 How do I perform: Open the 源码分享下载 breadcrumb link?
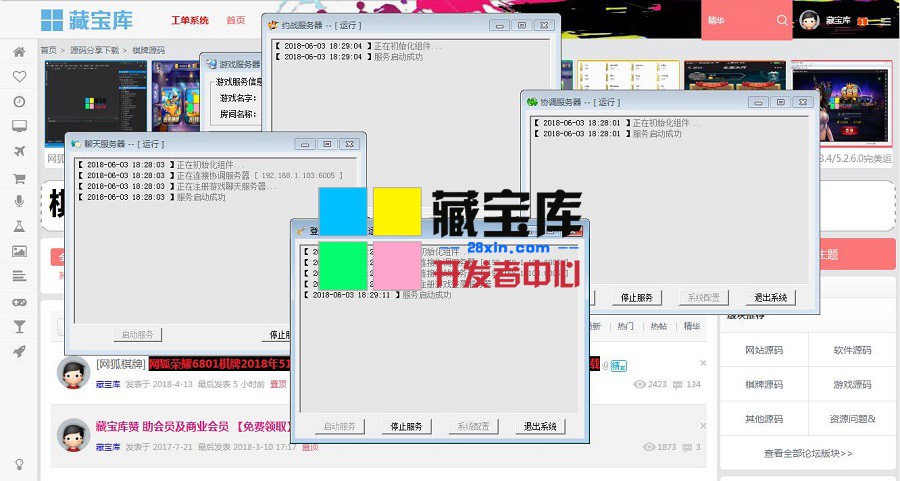click(x=95, y=49)
